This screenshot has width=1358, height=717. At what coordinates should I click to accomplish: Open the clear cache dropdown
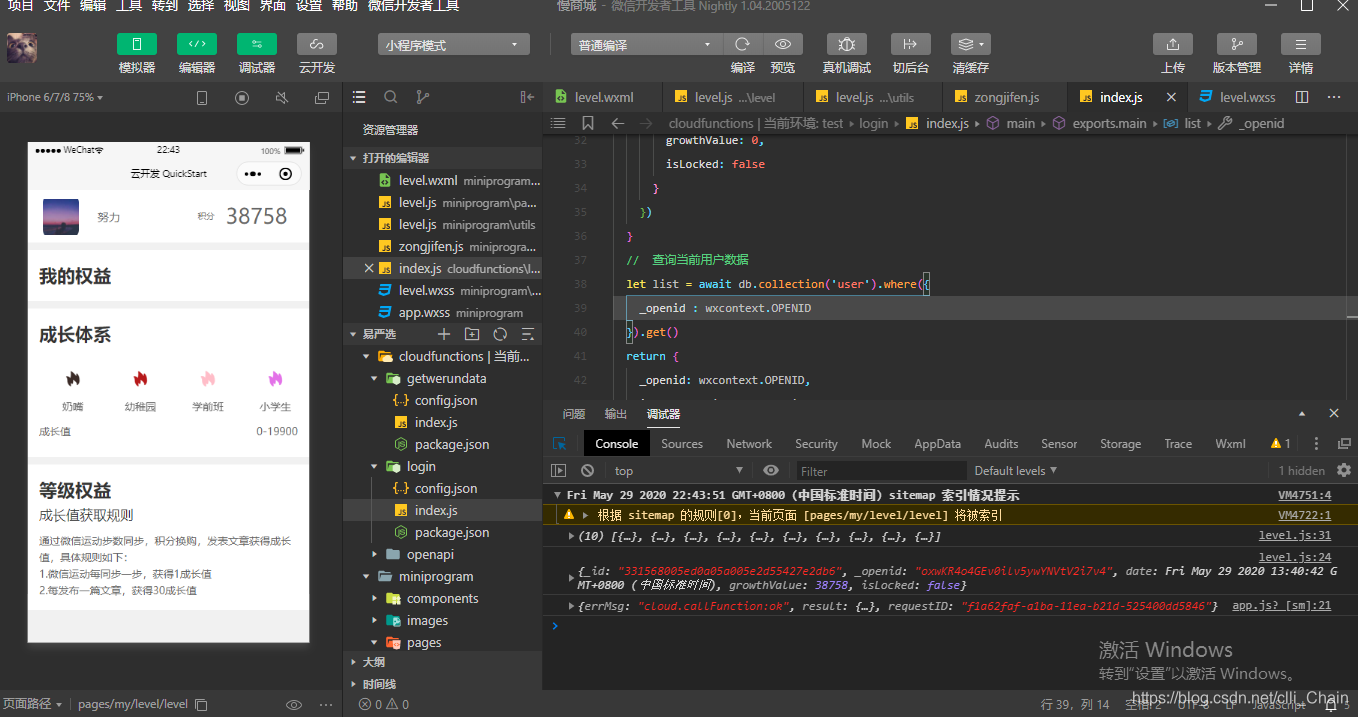[970, 44]
